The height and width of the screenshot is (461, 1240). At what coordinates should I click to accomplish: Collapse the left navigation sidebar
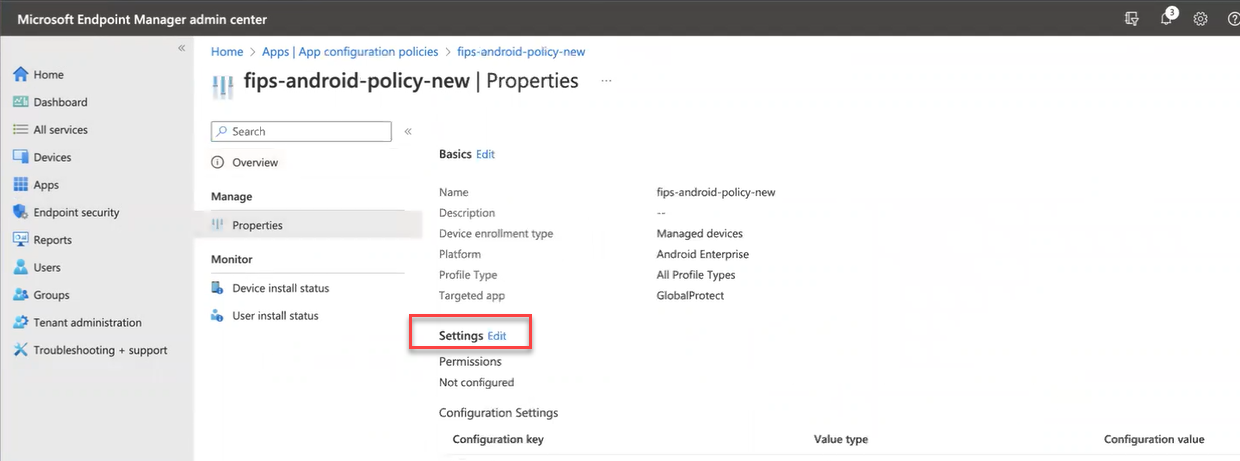181,48
